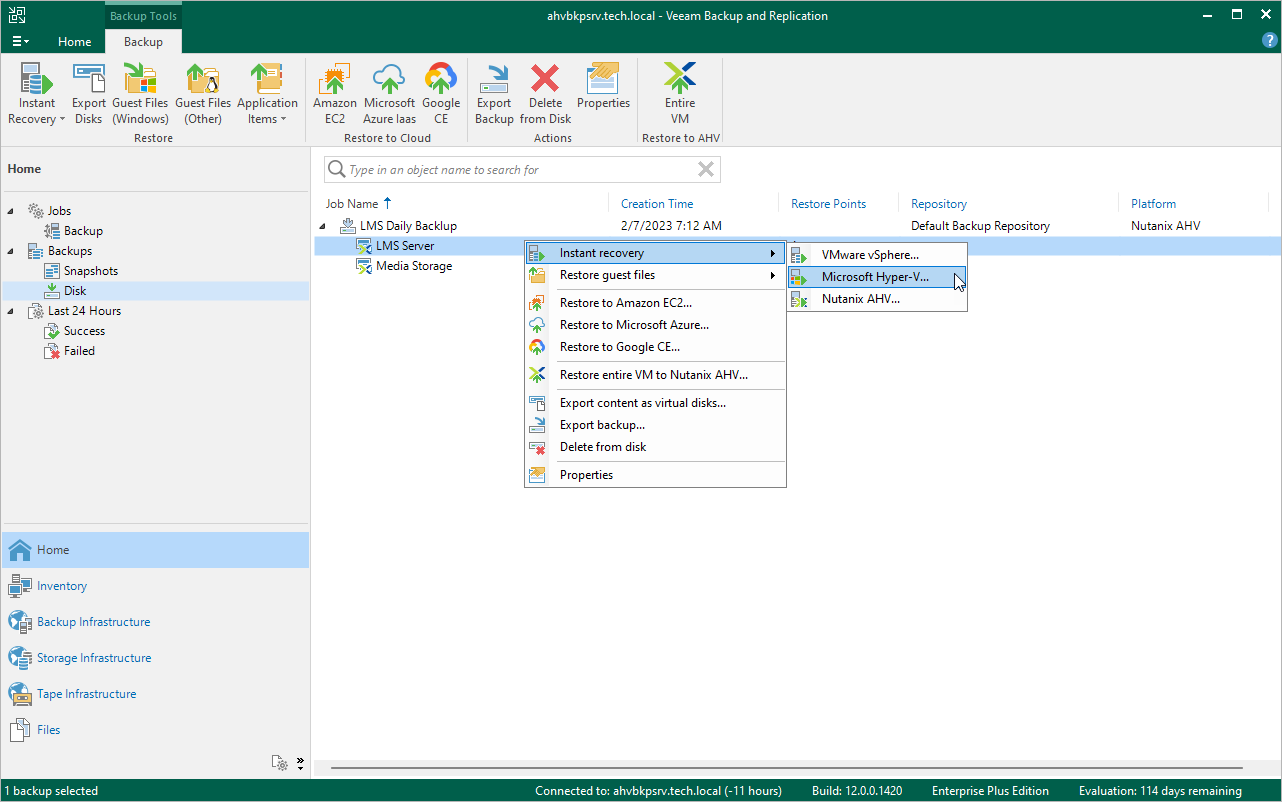1282x802 pixels.
Task: Select Snapshots under Backups in tree
Action: tap(82, 271)
